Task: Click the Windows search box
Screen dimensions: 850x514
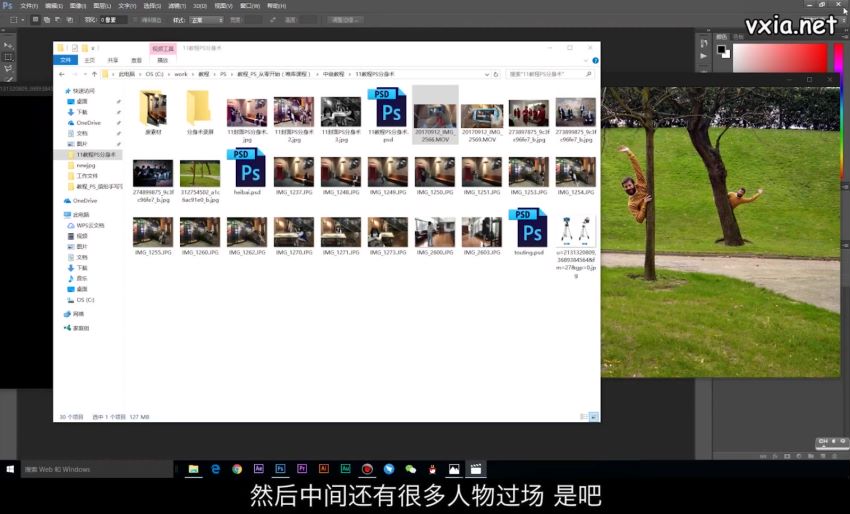Action: 96,469
